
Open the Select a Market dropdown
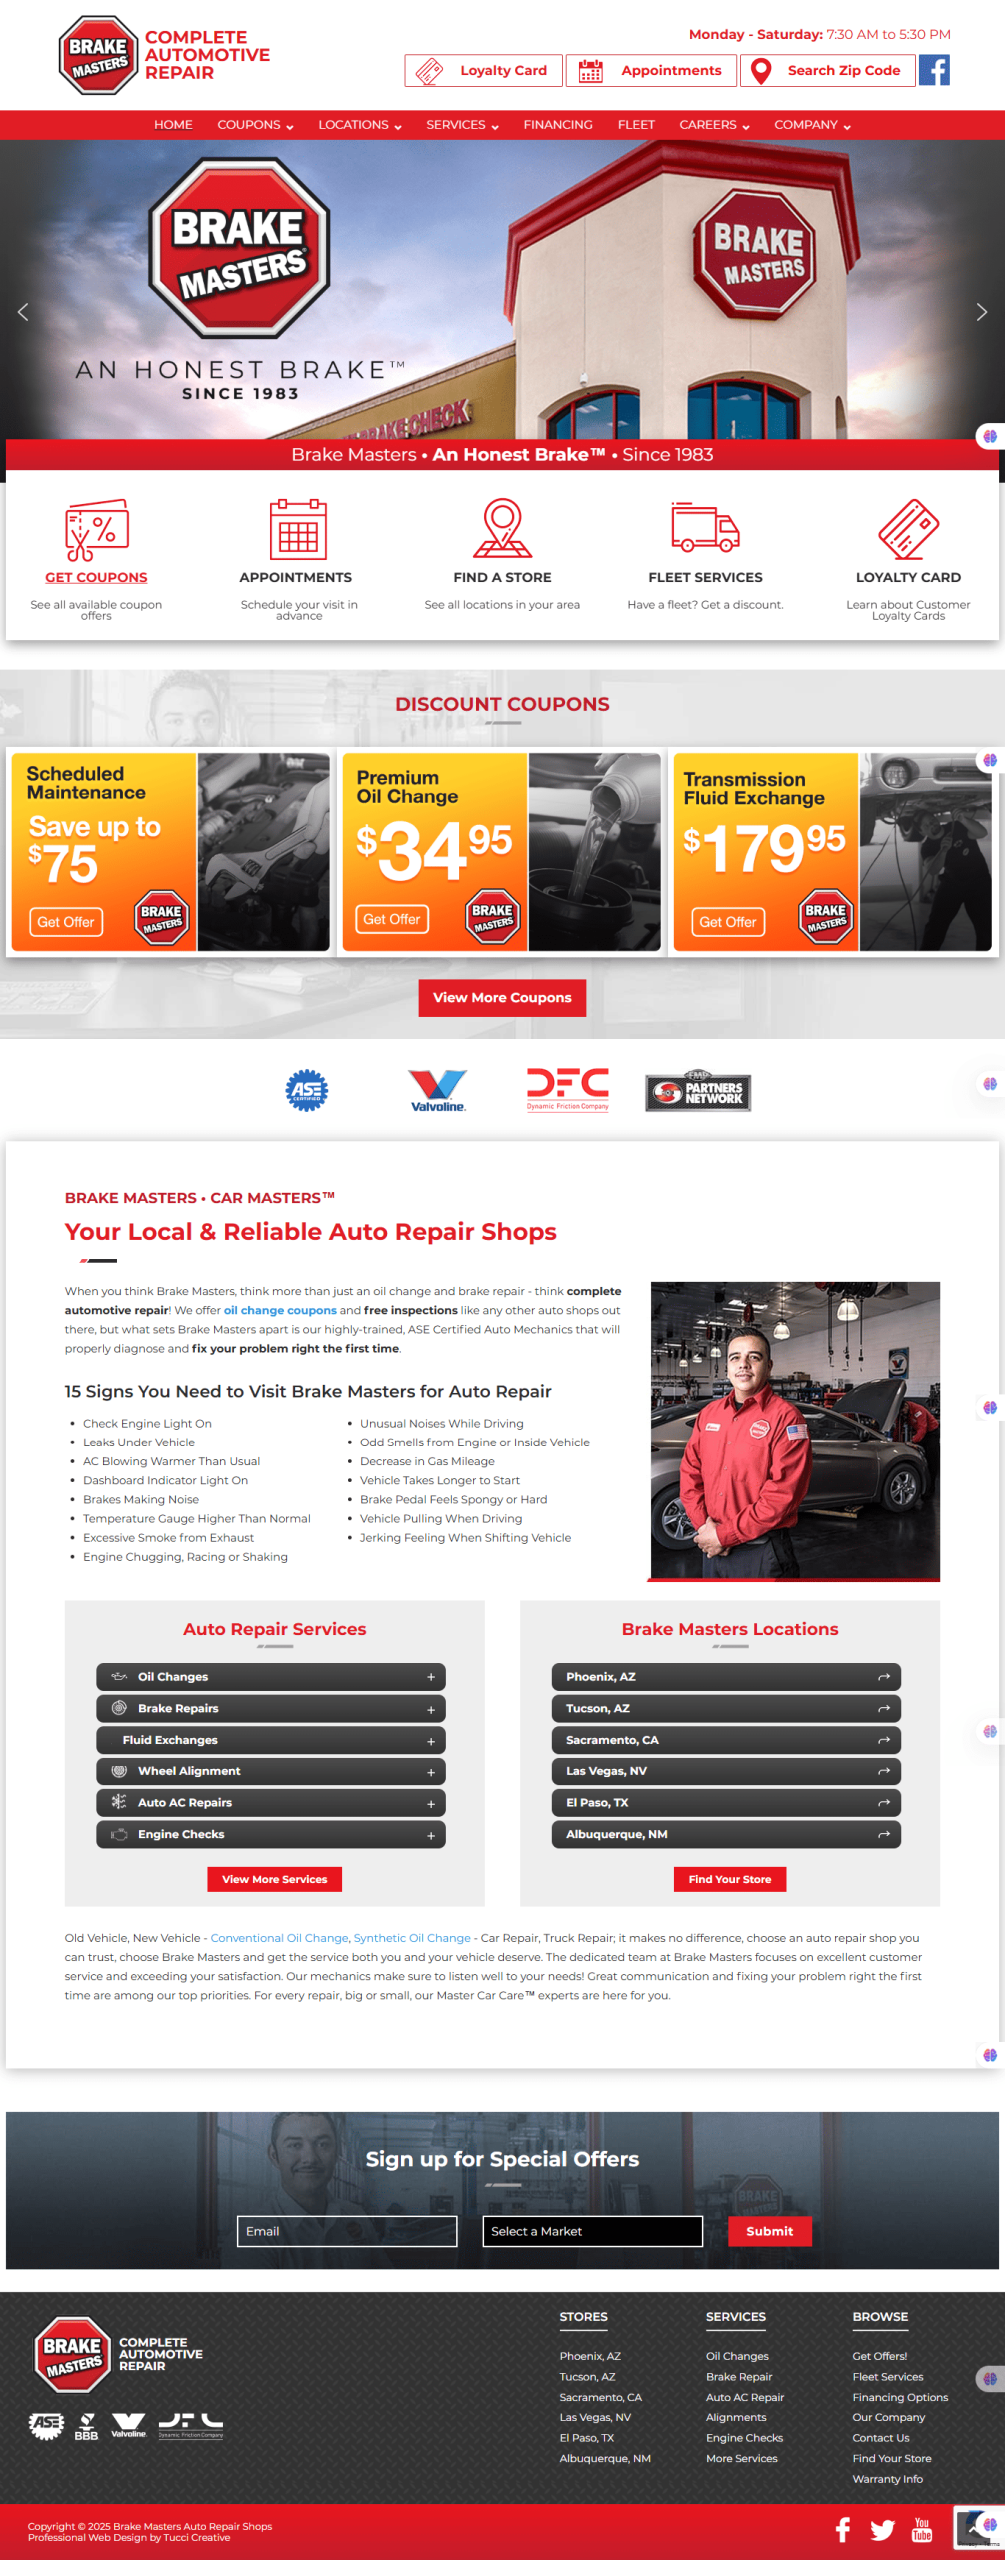(592, 2231)
